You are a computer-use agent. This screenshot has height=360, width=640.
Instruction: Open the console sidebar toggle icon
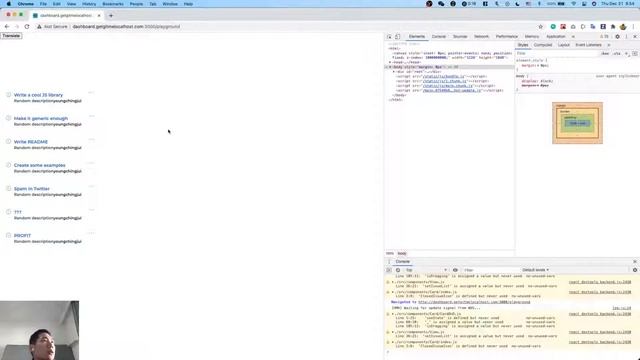click(389, 270)
